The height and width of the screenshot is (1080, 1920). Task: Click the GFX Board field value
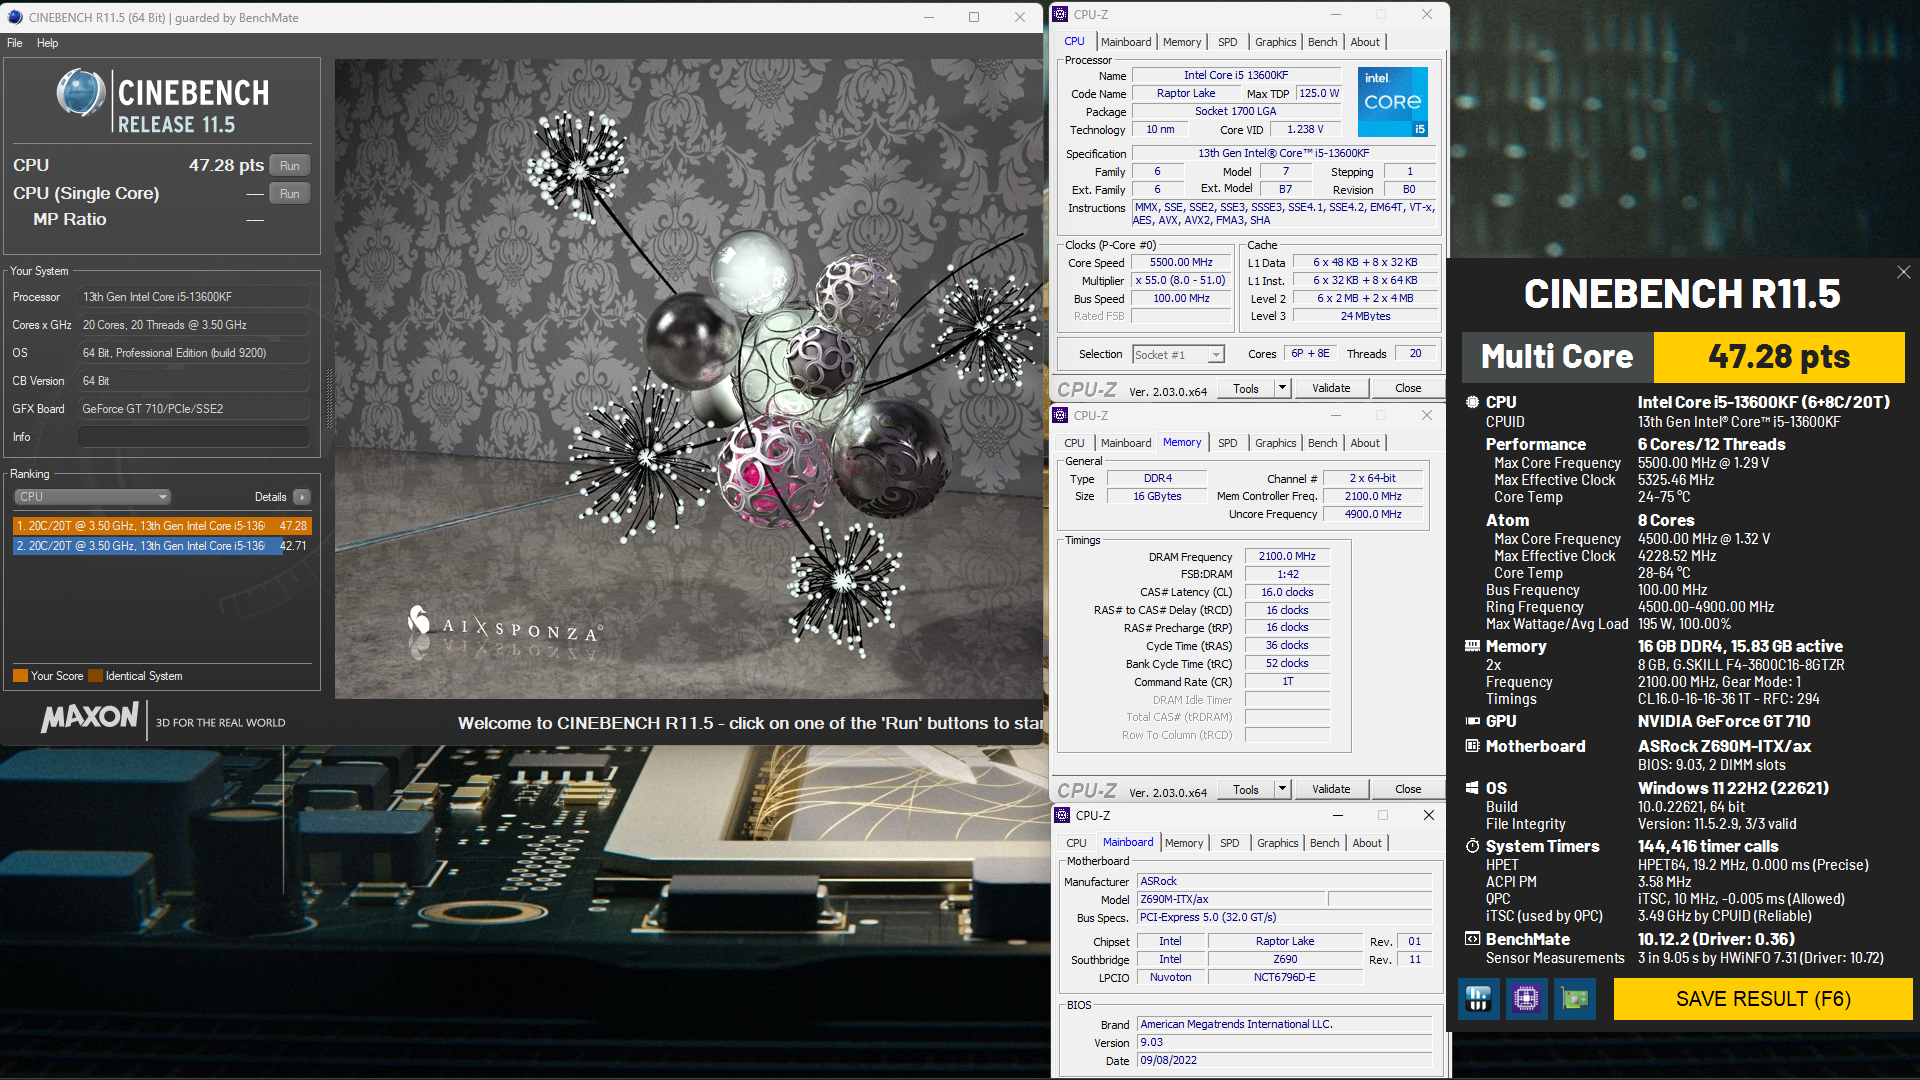coord(194,409)
